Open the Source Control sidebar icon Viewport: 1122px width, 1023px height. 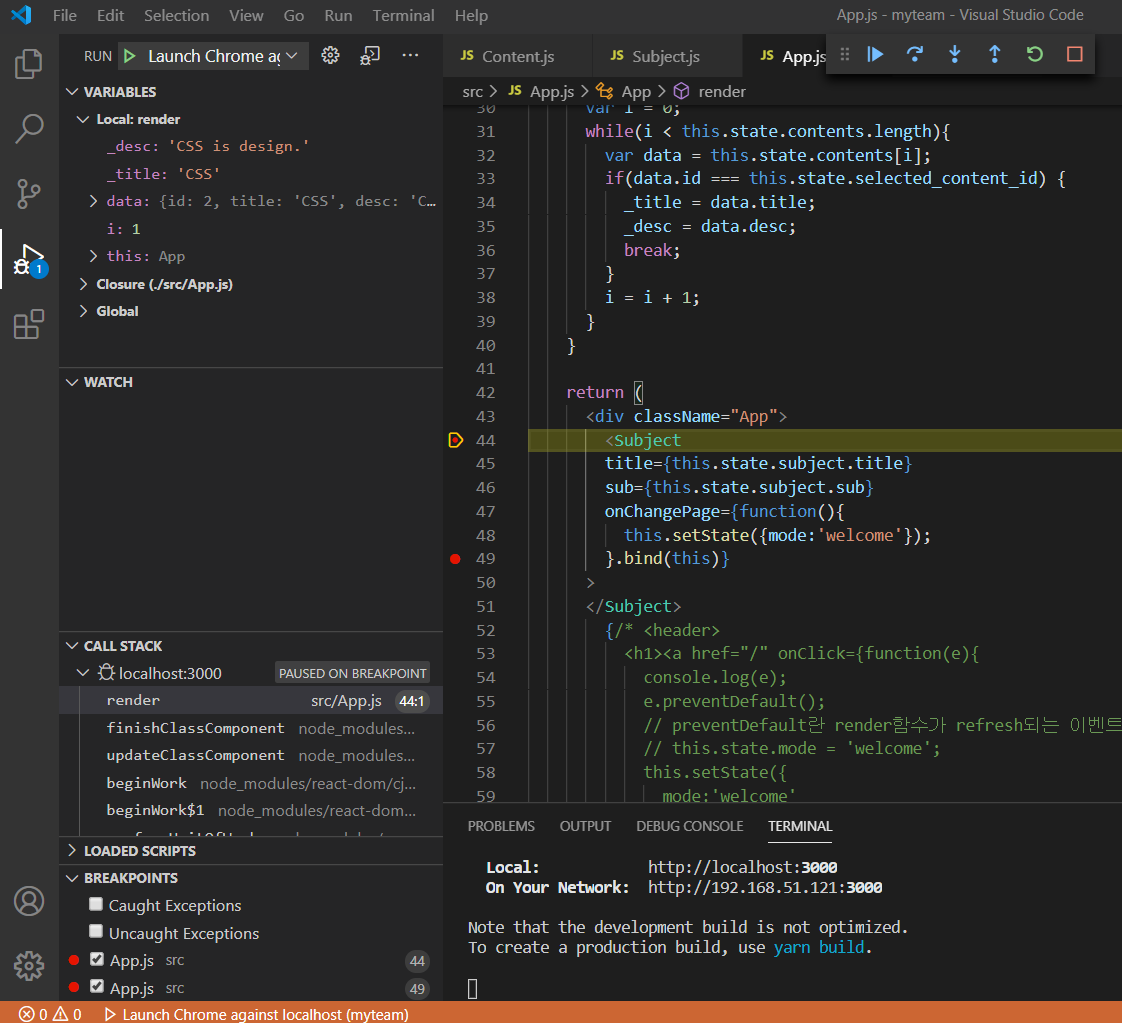pos(29,190)
